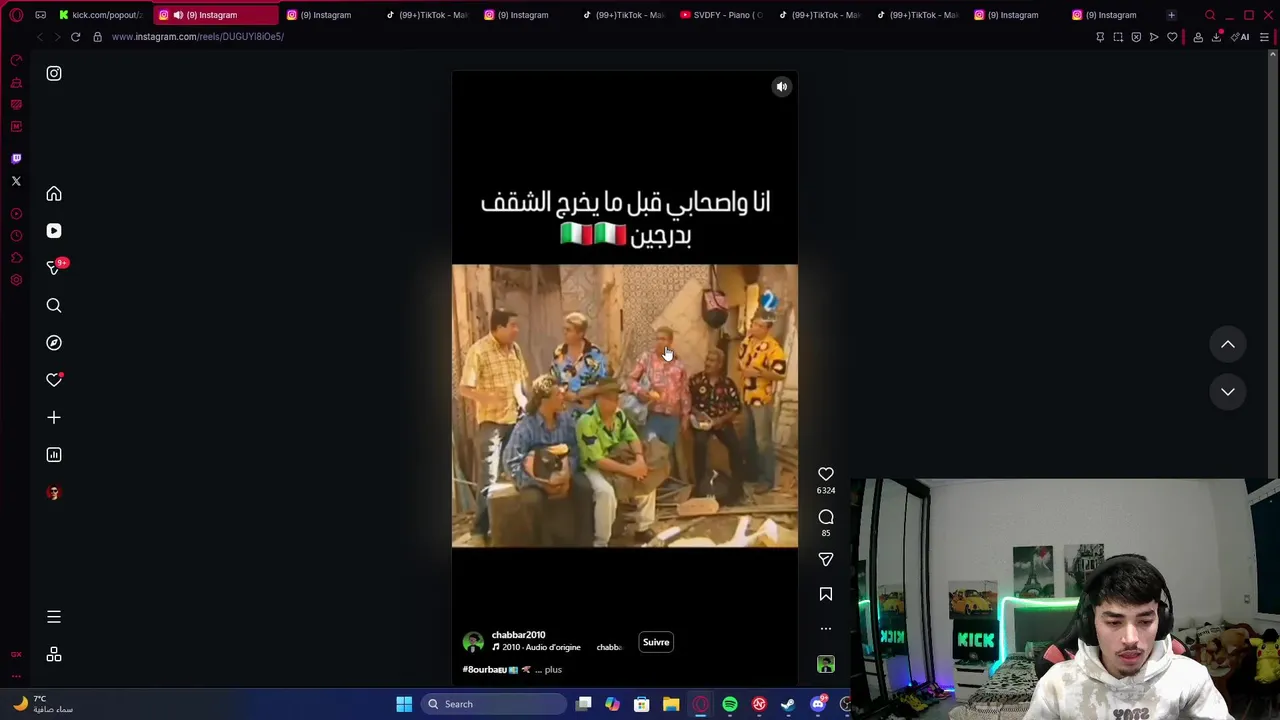This screenshot has width=1280, height=720.
Task: Open the Dashboard insights icon
Action: [x=54, y=455]
